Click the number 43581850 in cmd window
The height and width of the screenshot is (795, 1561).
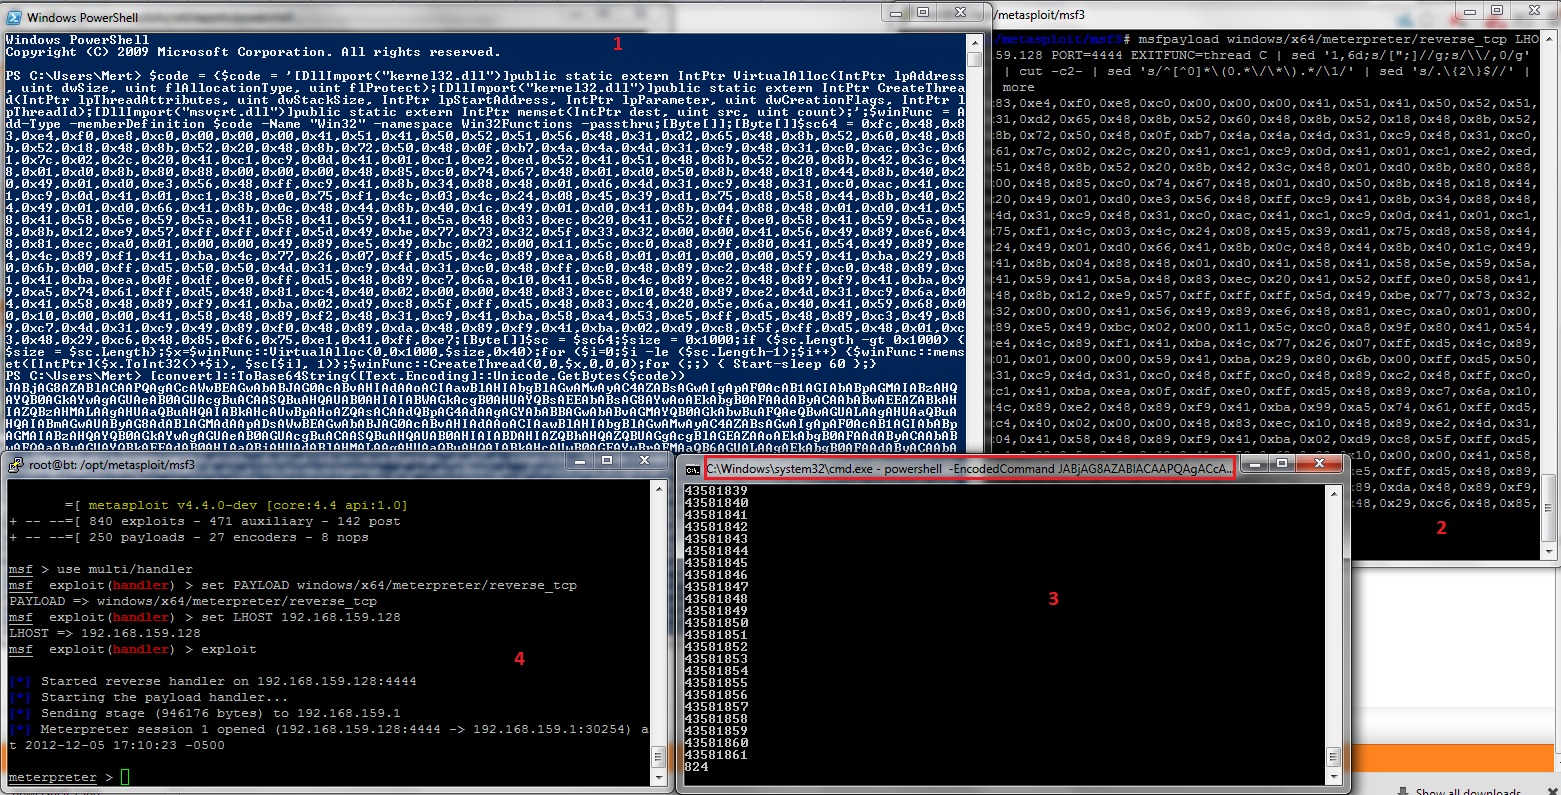[716, 623]
